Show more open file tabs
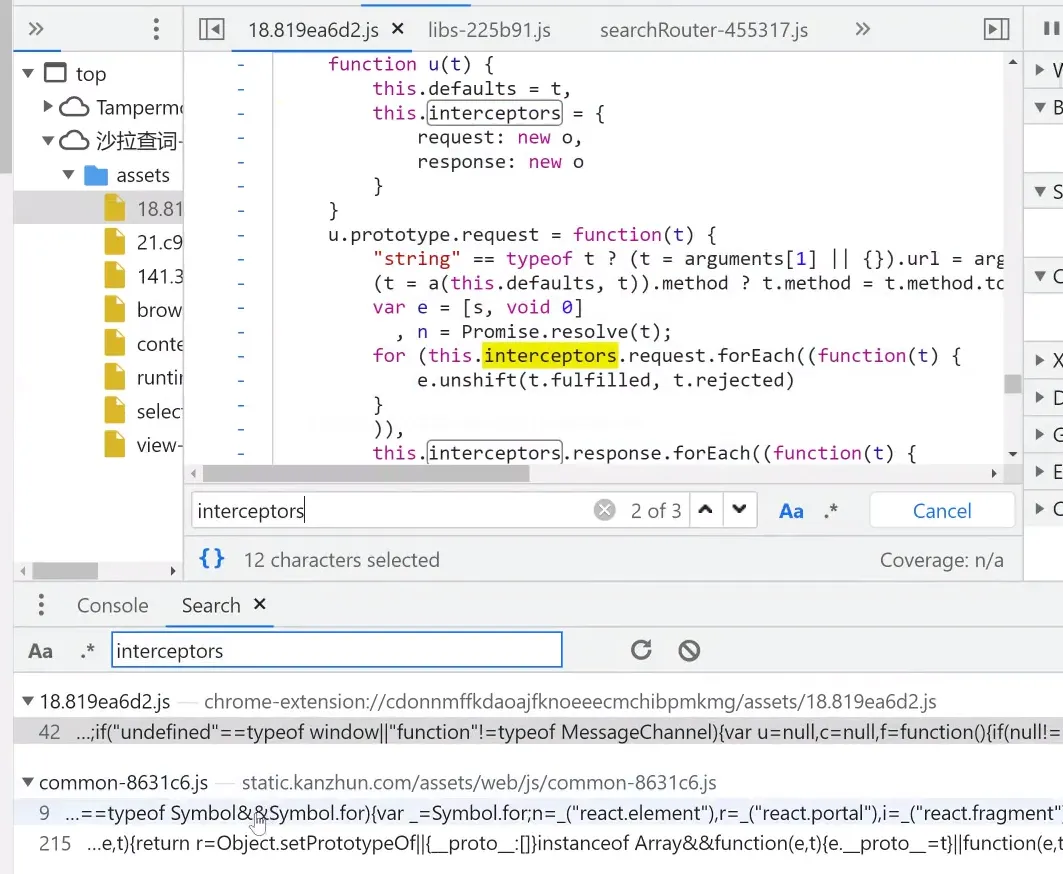1063x874 pixels. click(862, 29)
